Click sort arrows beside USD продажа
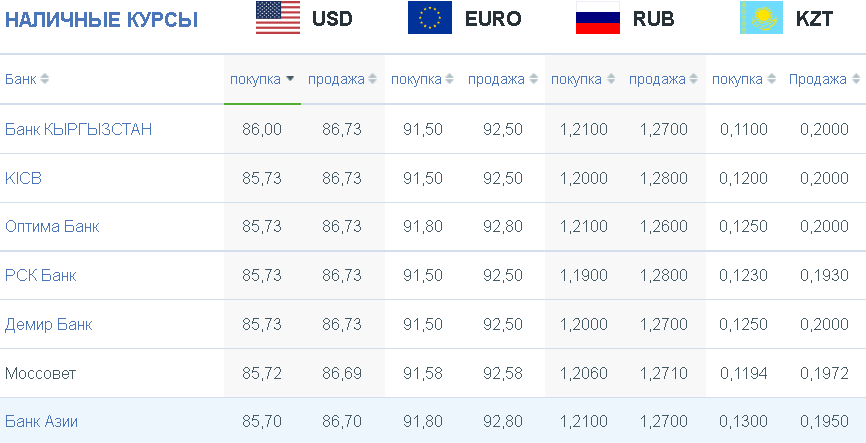The image size is (866, 443). coord(373,80)
